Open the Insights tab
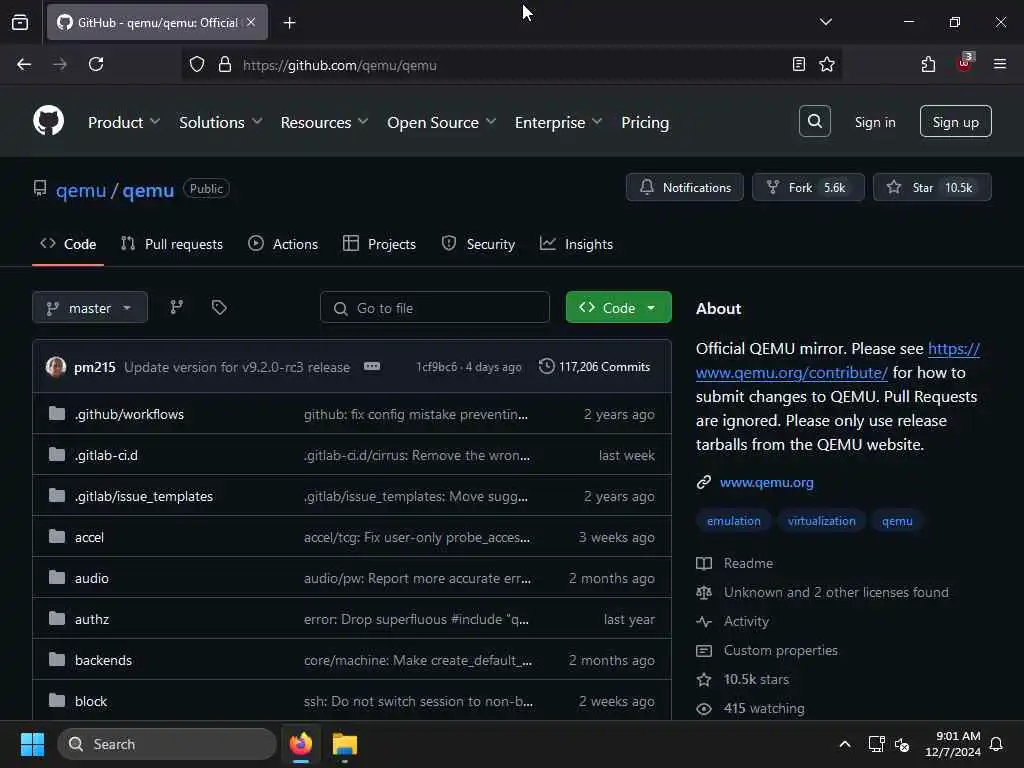Viewport: 1024px width, 768px height. 576,244
